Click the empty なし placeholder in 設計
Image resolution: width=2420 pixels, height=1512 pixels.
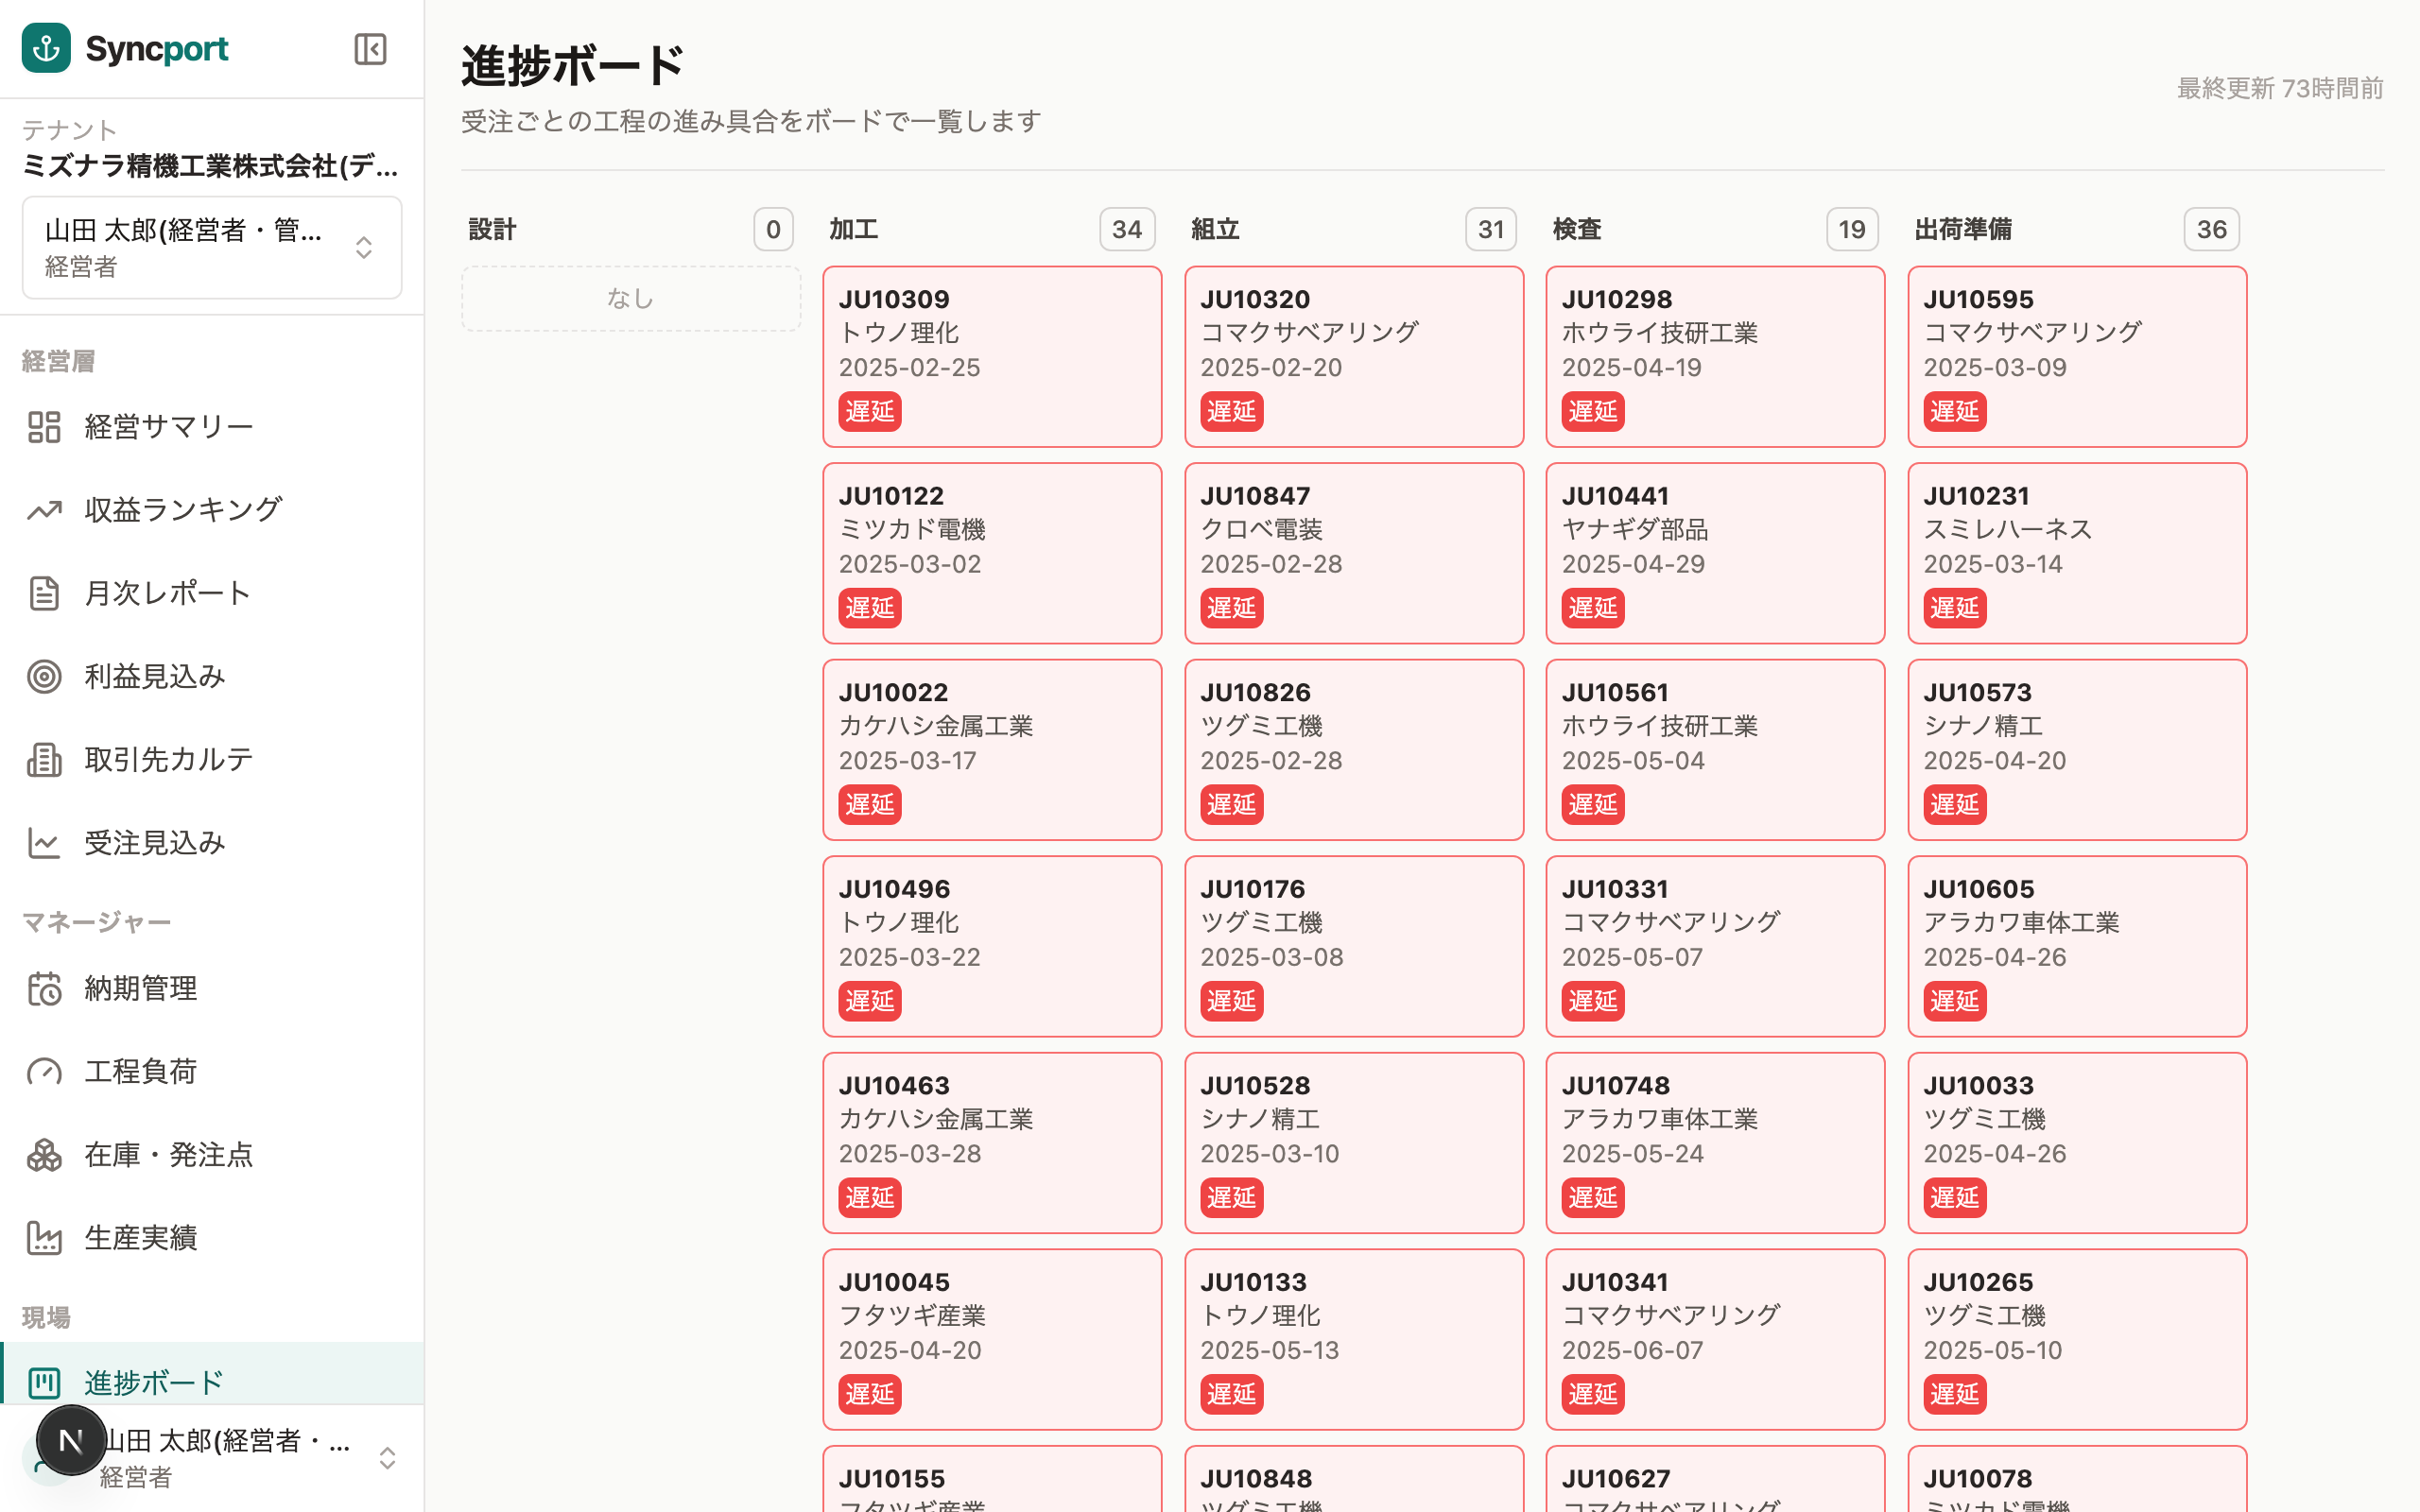[631, 298]
